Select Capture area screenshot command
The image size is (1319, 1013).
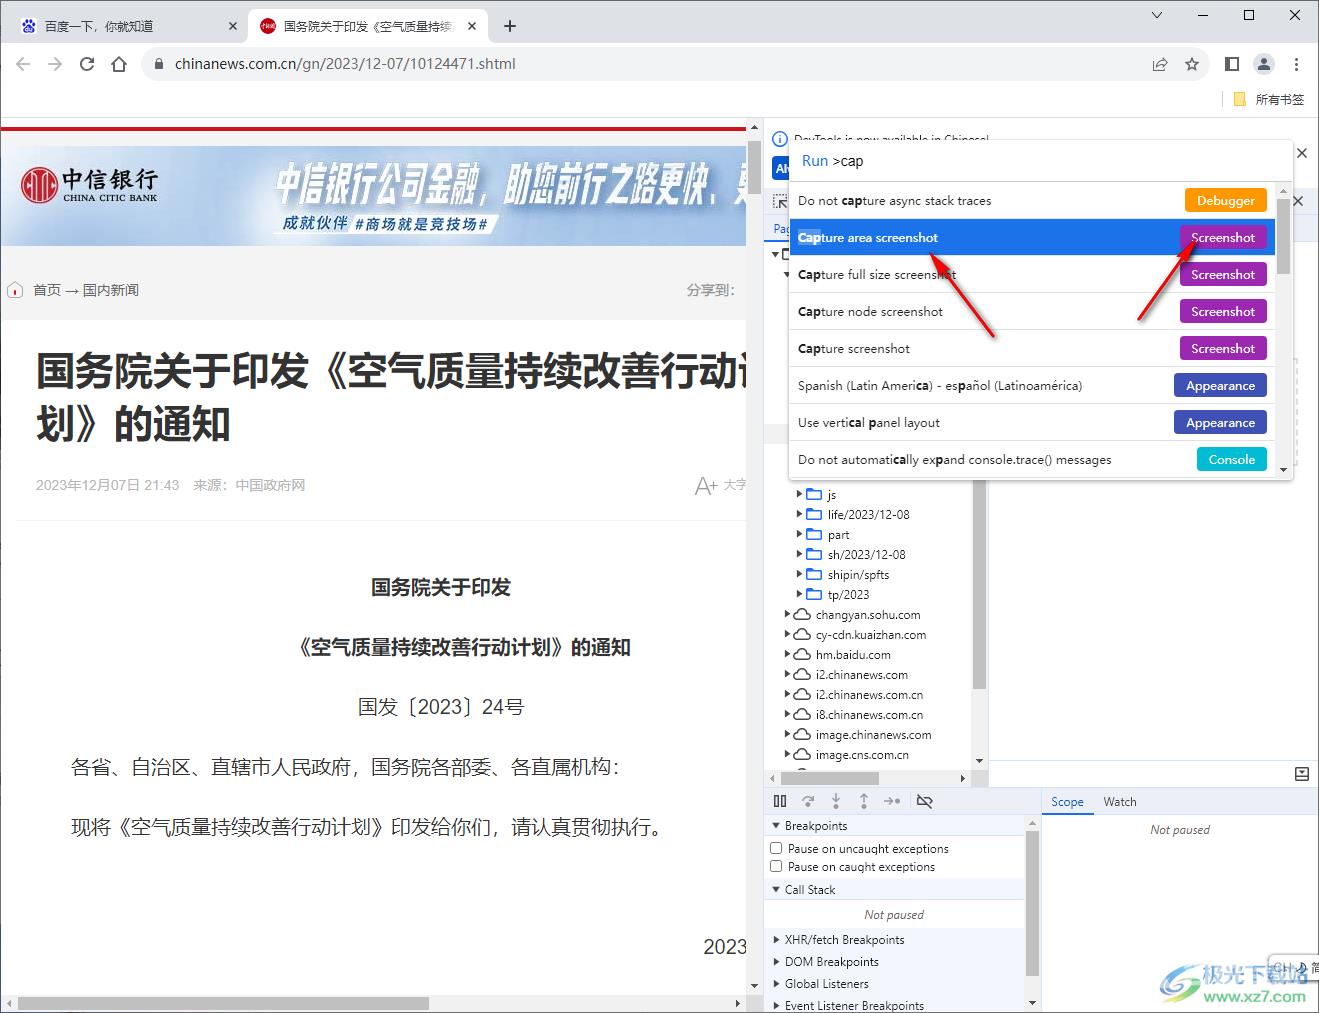pos(1032,237)
